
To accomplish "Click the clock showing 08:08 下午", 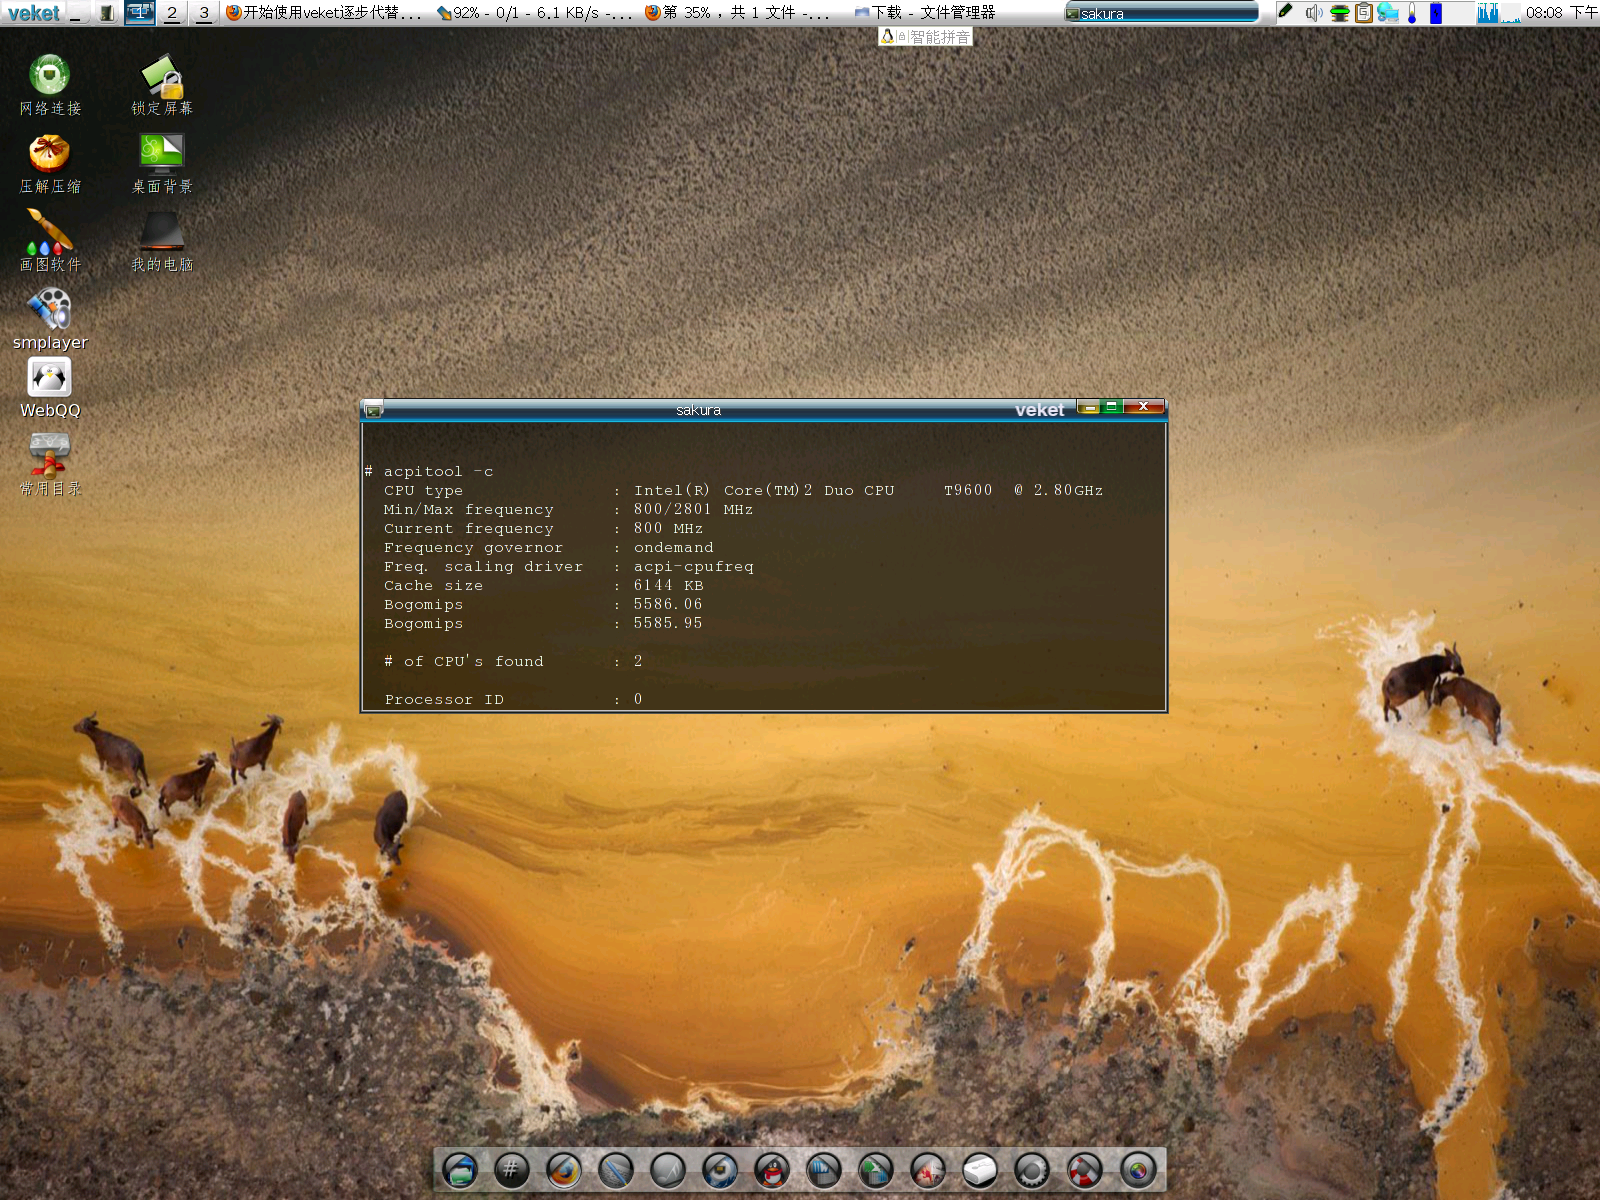I will [1561, 13].
